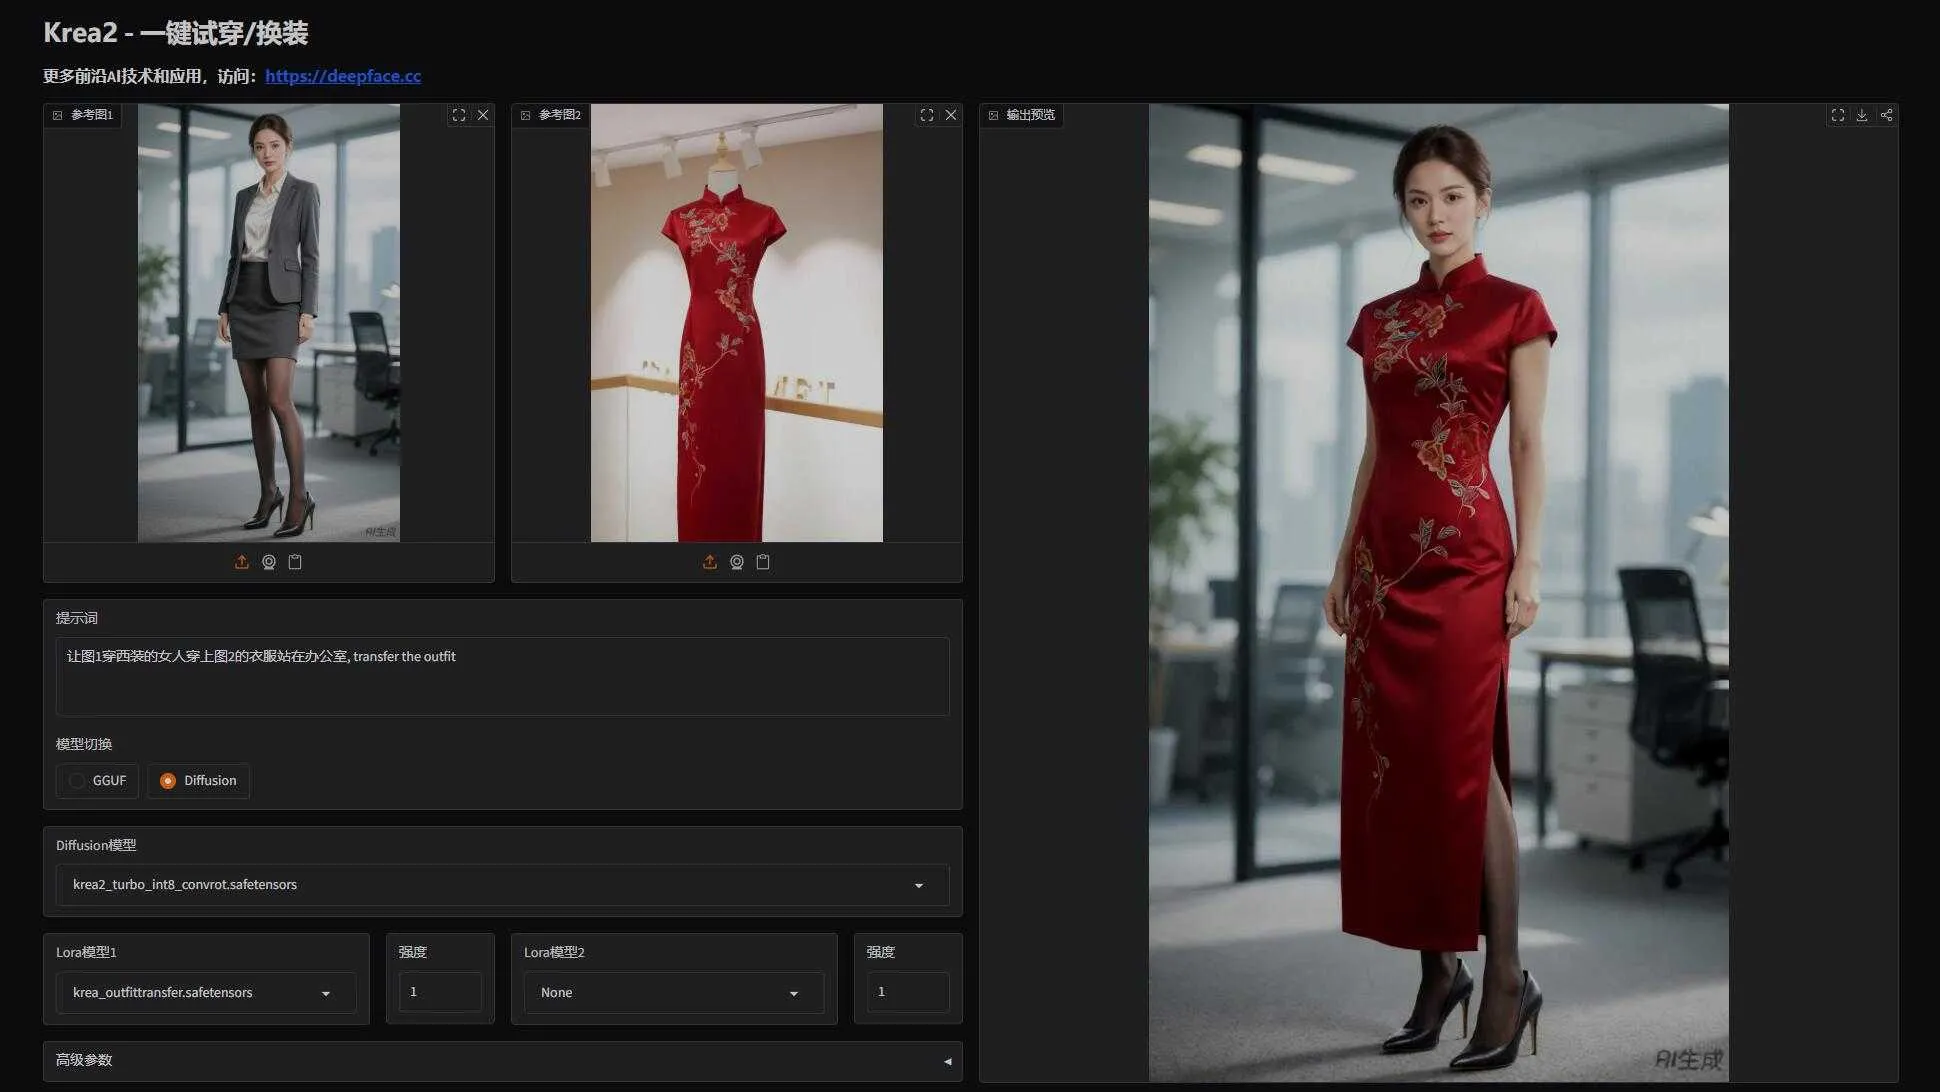Screen dimensions: 1940x1092
Task: Remove the 参考图2 dress image
Action: point(951,115)
